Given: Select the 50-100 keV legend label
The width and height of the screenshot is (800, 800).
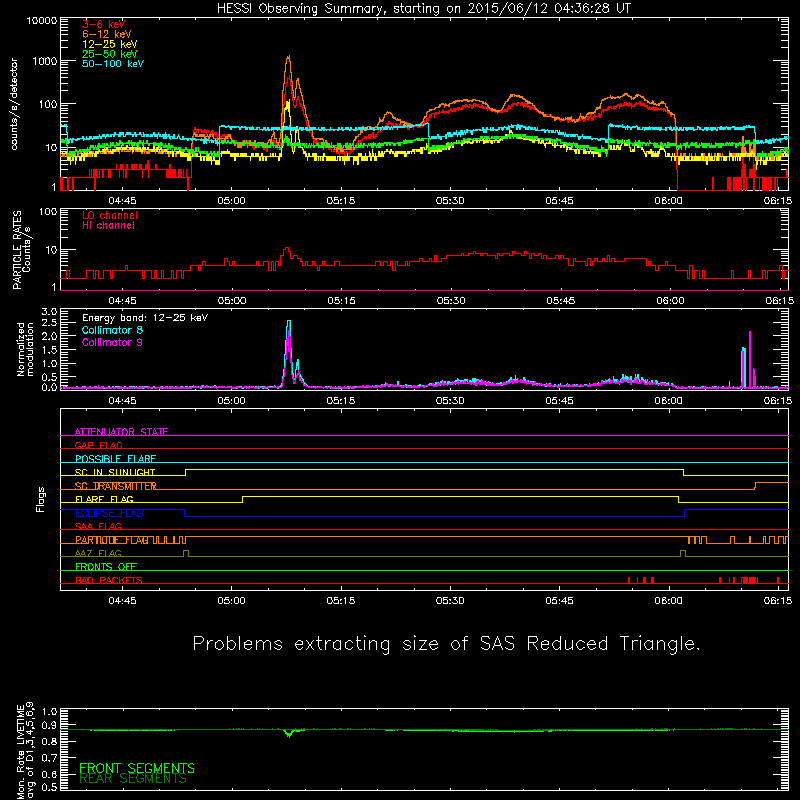Looking at the screenshot, I should [113, 64].
